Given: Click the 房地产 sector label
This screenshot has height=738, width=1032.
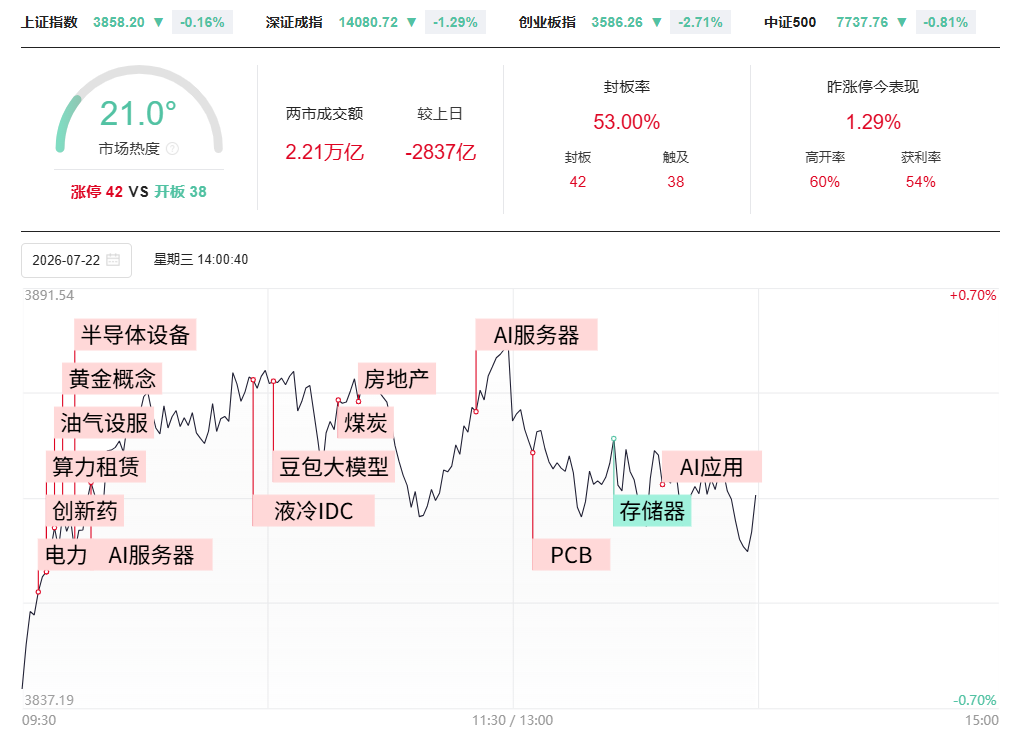Looking at the screenshot, I should [397, 379].
